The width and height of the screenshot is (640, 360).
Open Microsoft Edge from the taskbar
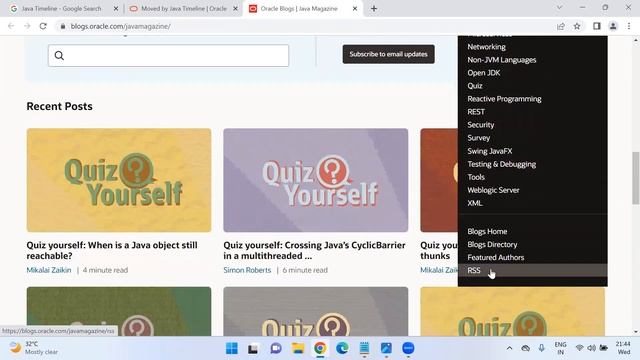tap(342, 348)
